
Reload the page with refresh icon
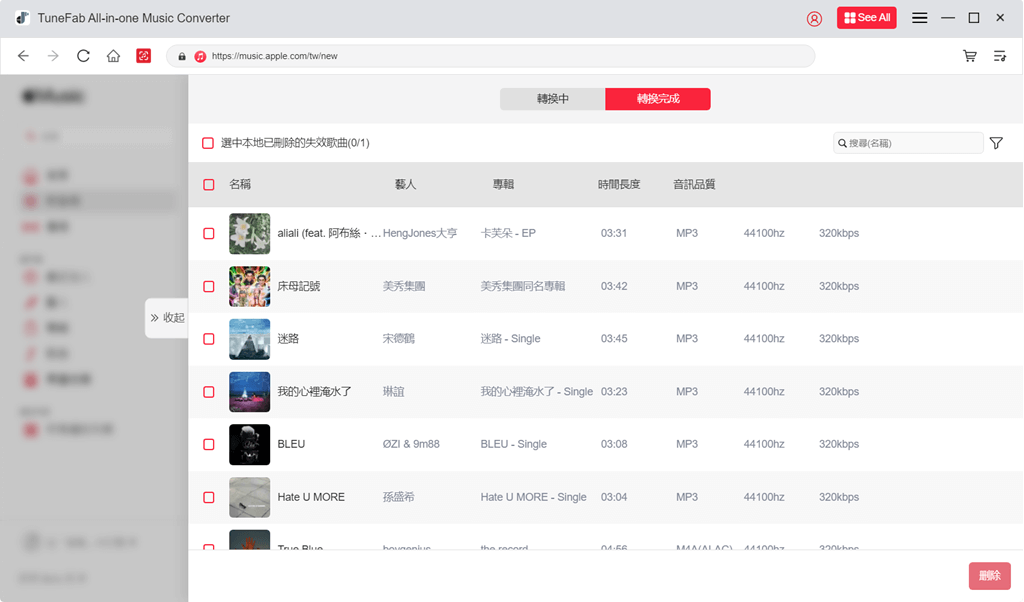tap(83, 56)
